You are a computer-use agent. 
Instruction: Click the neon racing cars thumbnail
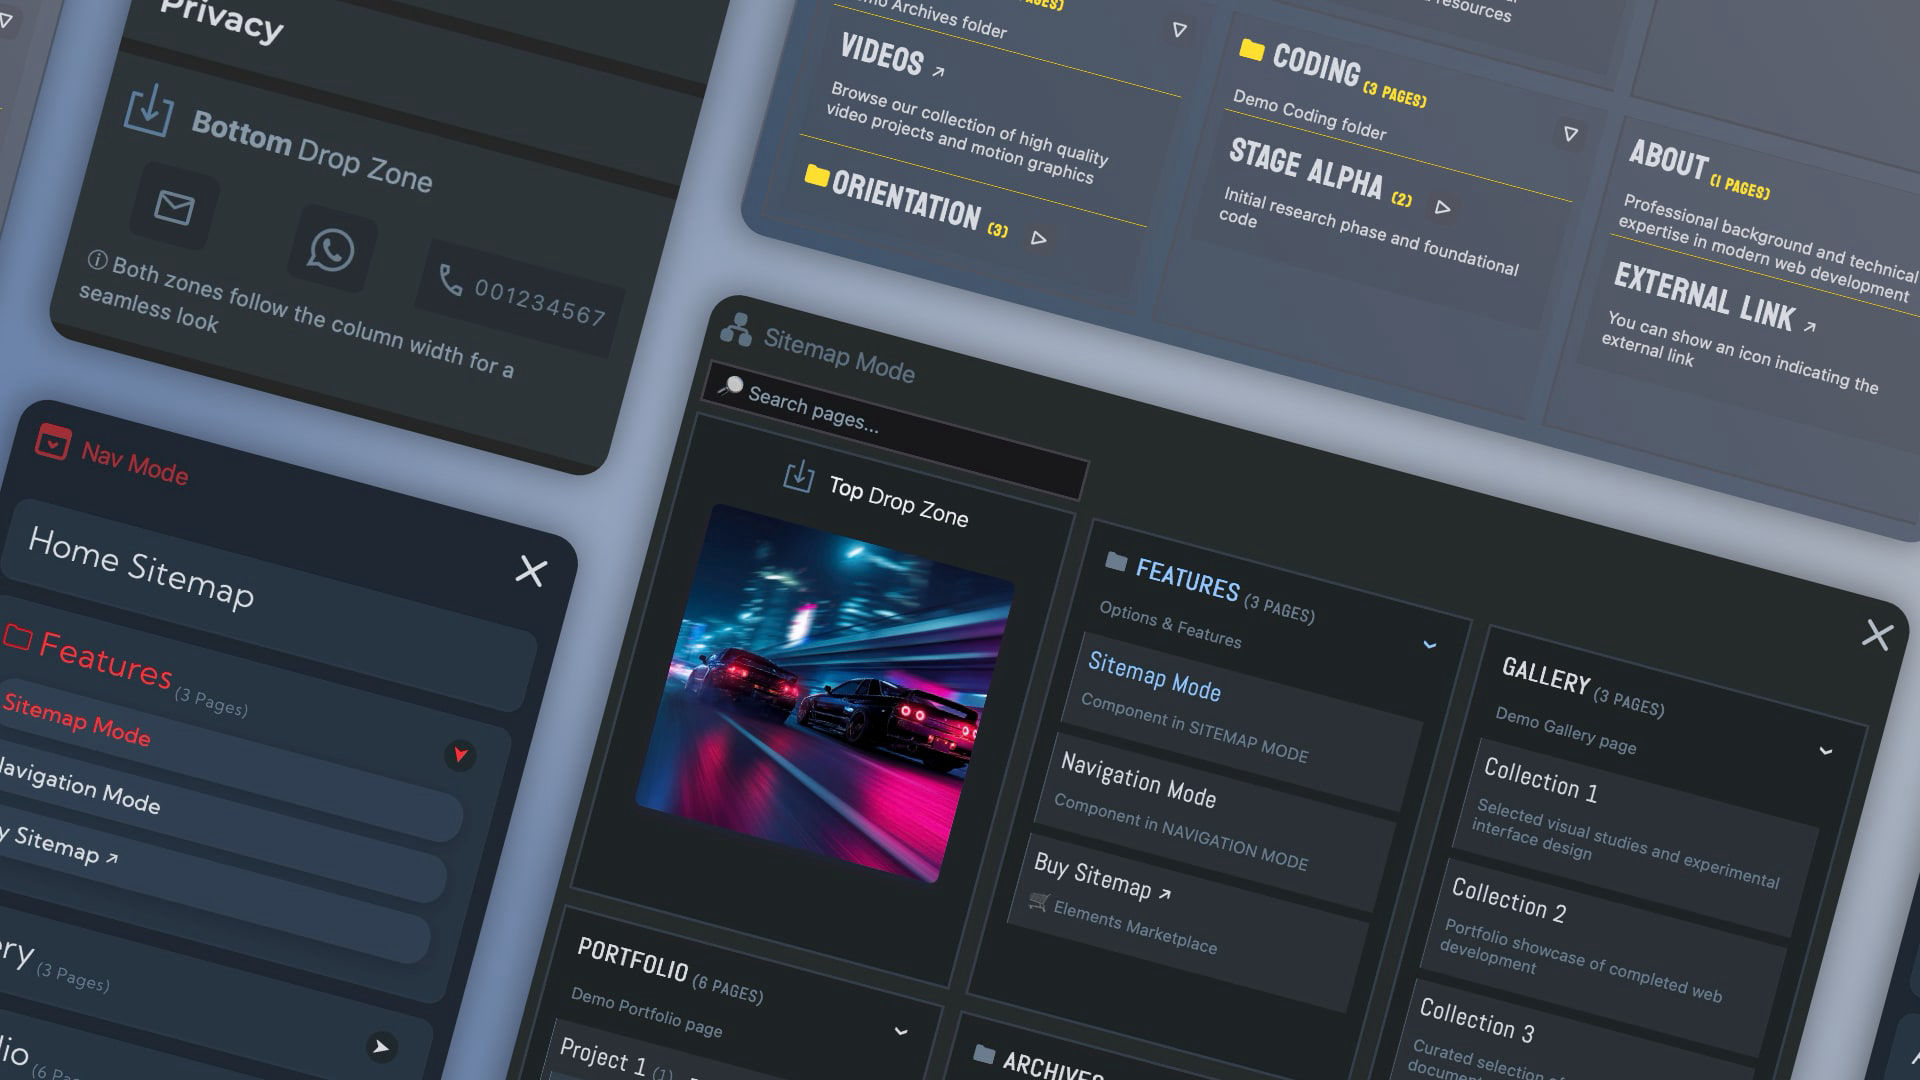click(826, 694)
